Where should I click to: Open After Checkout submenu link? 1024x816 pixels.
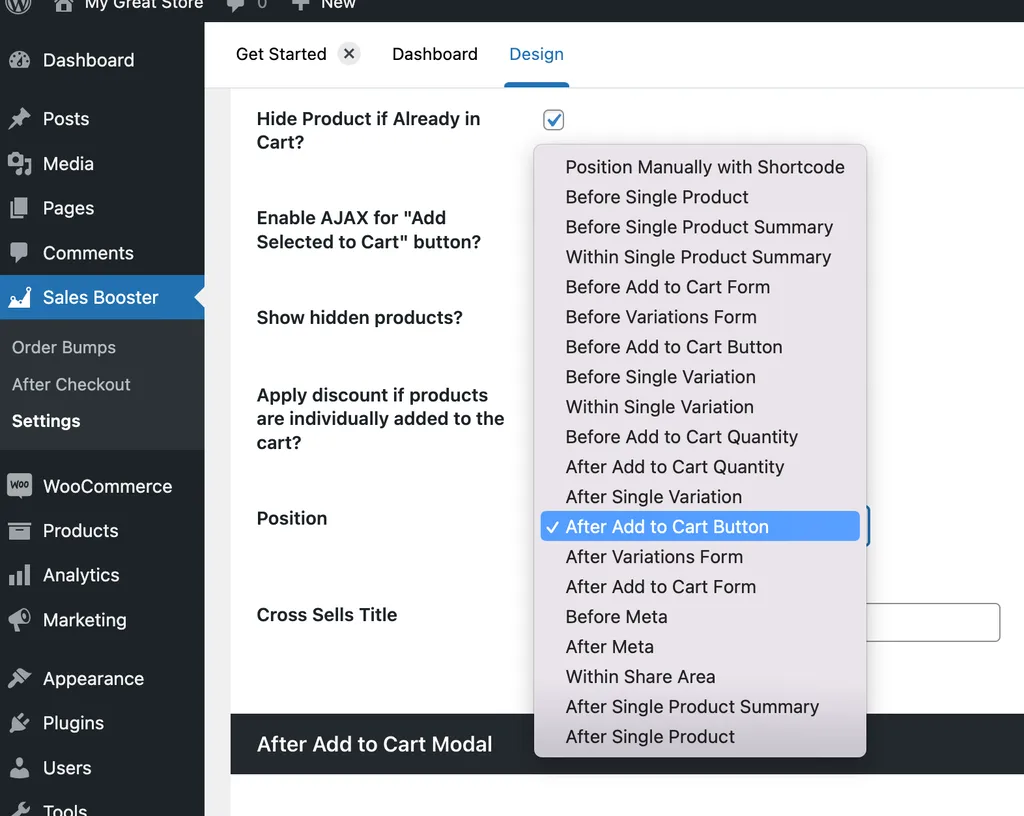coord(71,384)
